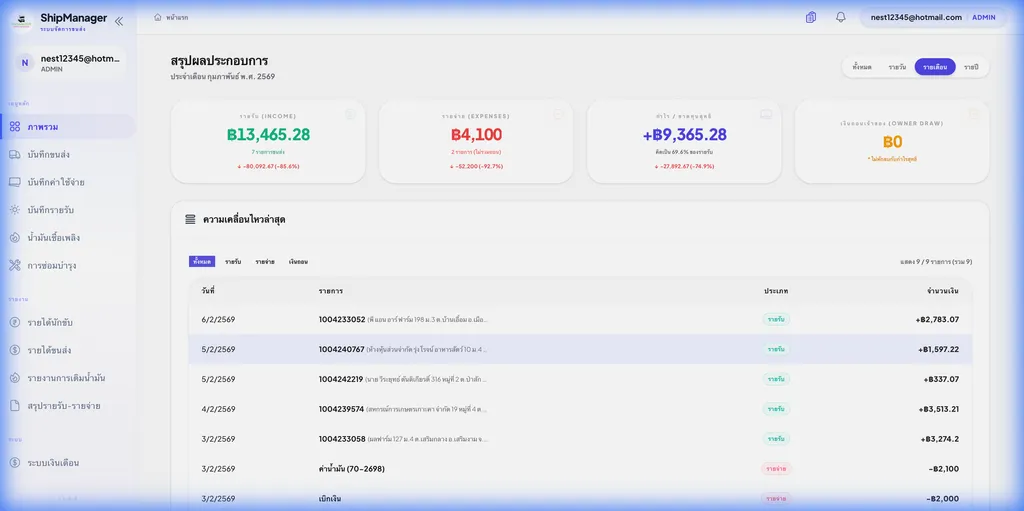This screenshot has width=1024, height=511.
Task: Open การซ่อมบำรุง wrench icon
Action: click(15, 265)
